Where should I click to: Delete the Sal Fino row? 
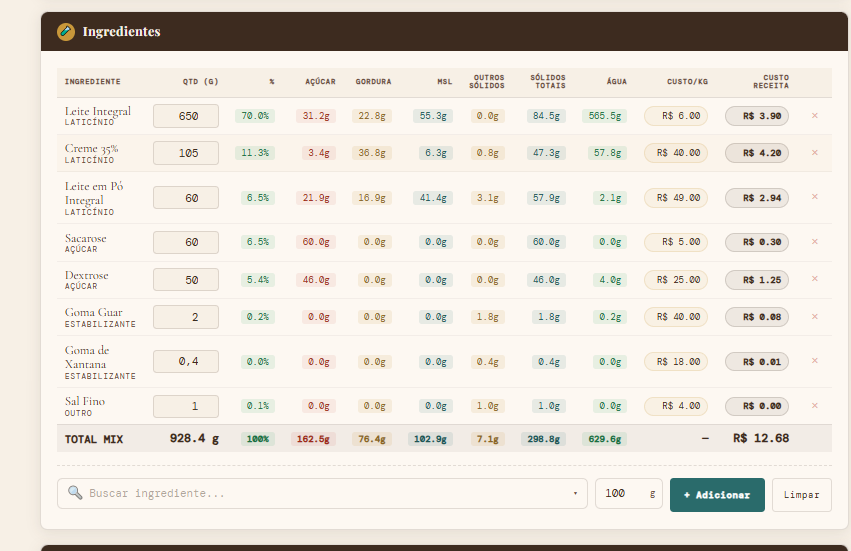(x=814, y=406)
